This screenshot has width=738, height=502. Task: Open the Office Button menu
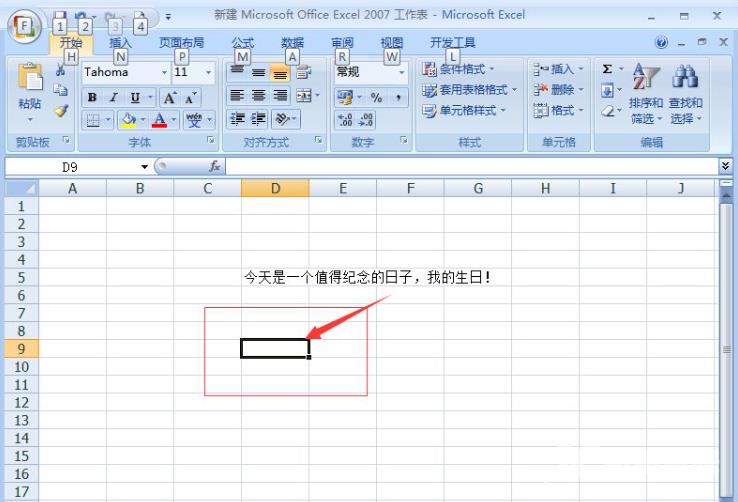[24, 27]
